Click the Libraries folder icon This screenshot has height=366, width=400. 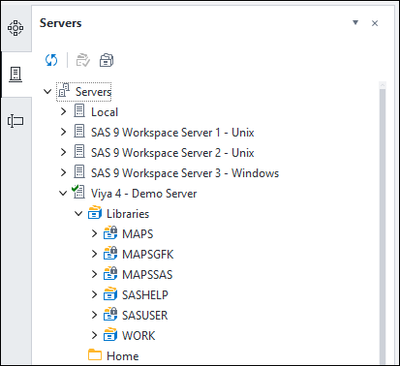coord(95,213)
